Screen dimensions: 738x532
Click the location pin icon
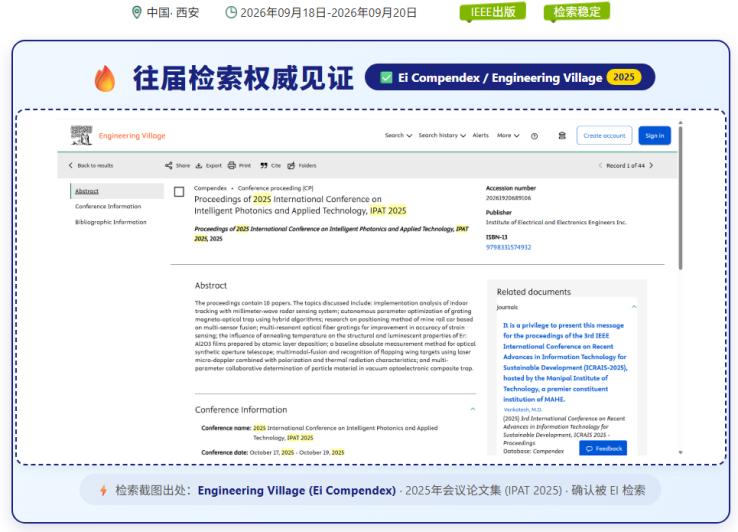pos(136,12)
